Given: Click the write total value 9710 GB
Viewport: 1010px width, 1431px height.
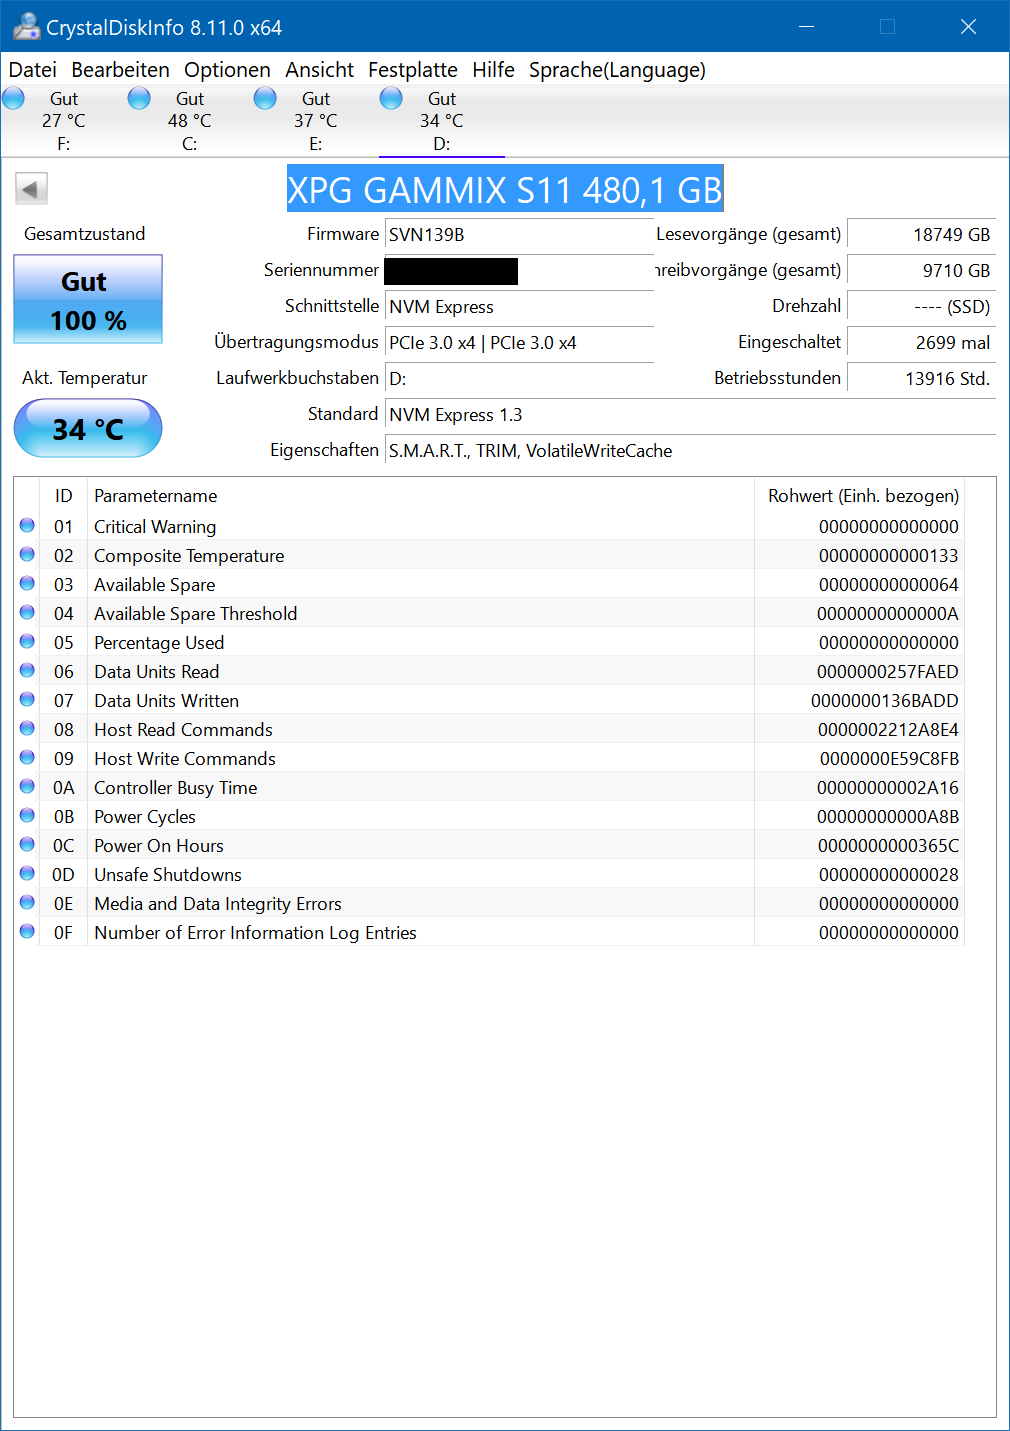Looking at the screenshot, I should [921, 271].
